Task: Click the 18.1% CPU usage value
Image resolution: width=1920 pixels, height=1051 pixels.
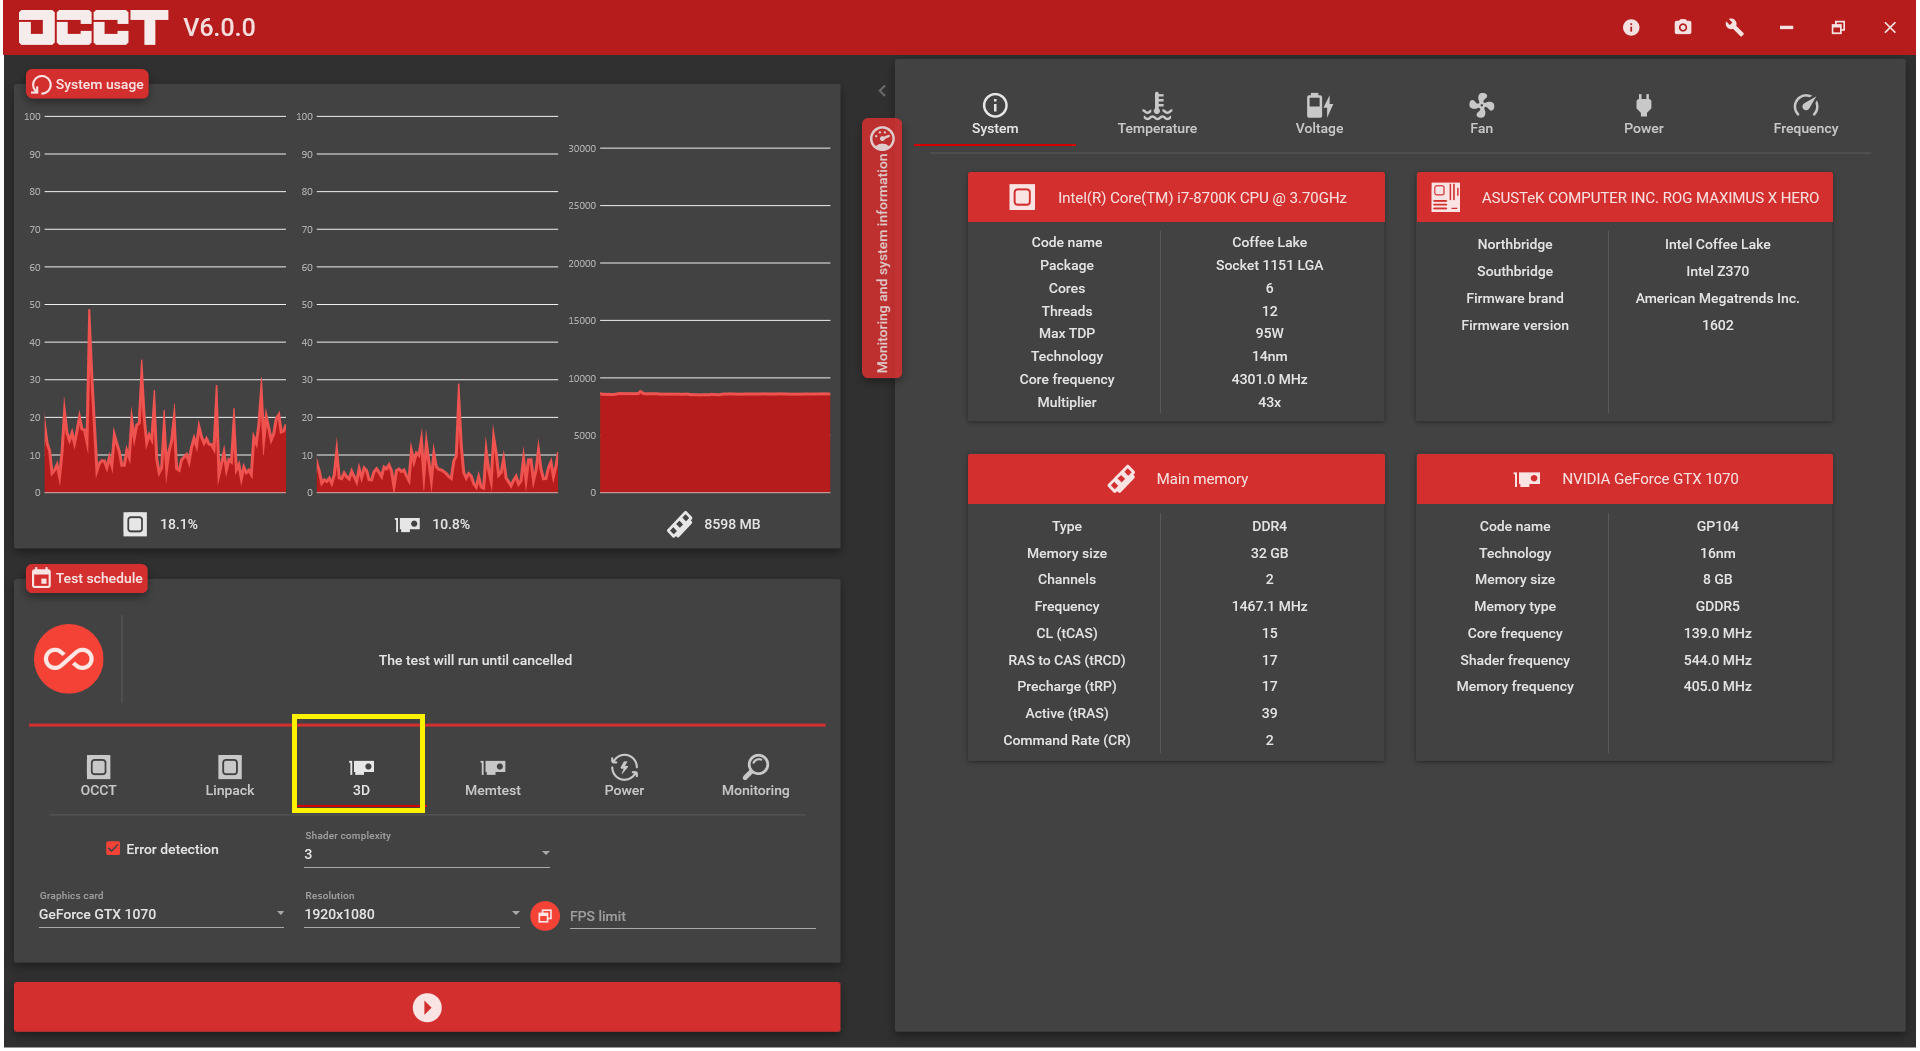Action: (x=179, y=524)
